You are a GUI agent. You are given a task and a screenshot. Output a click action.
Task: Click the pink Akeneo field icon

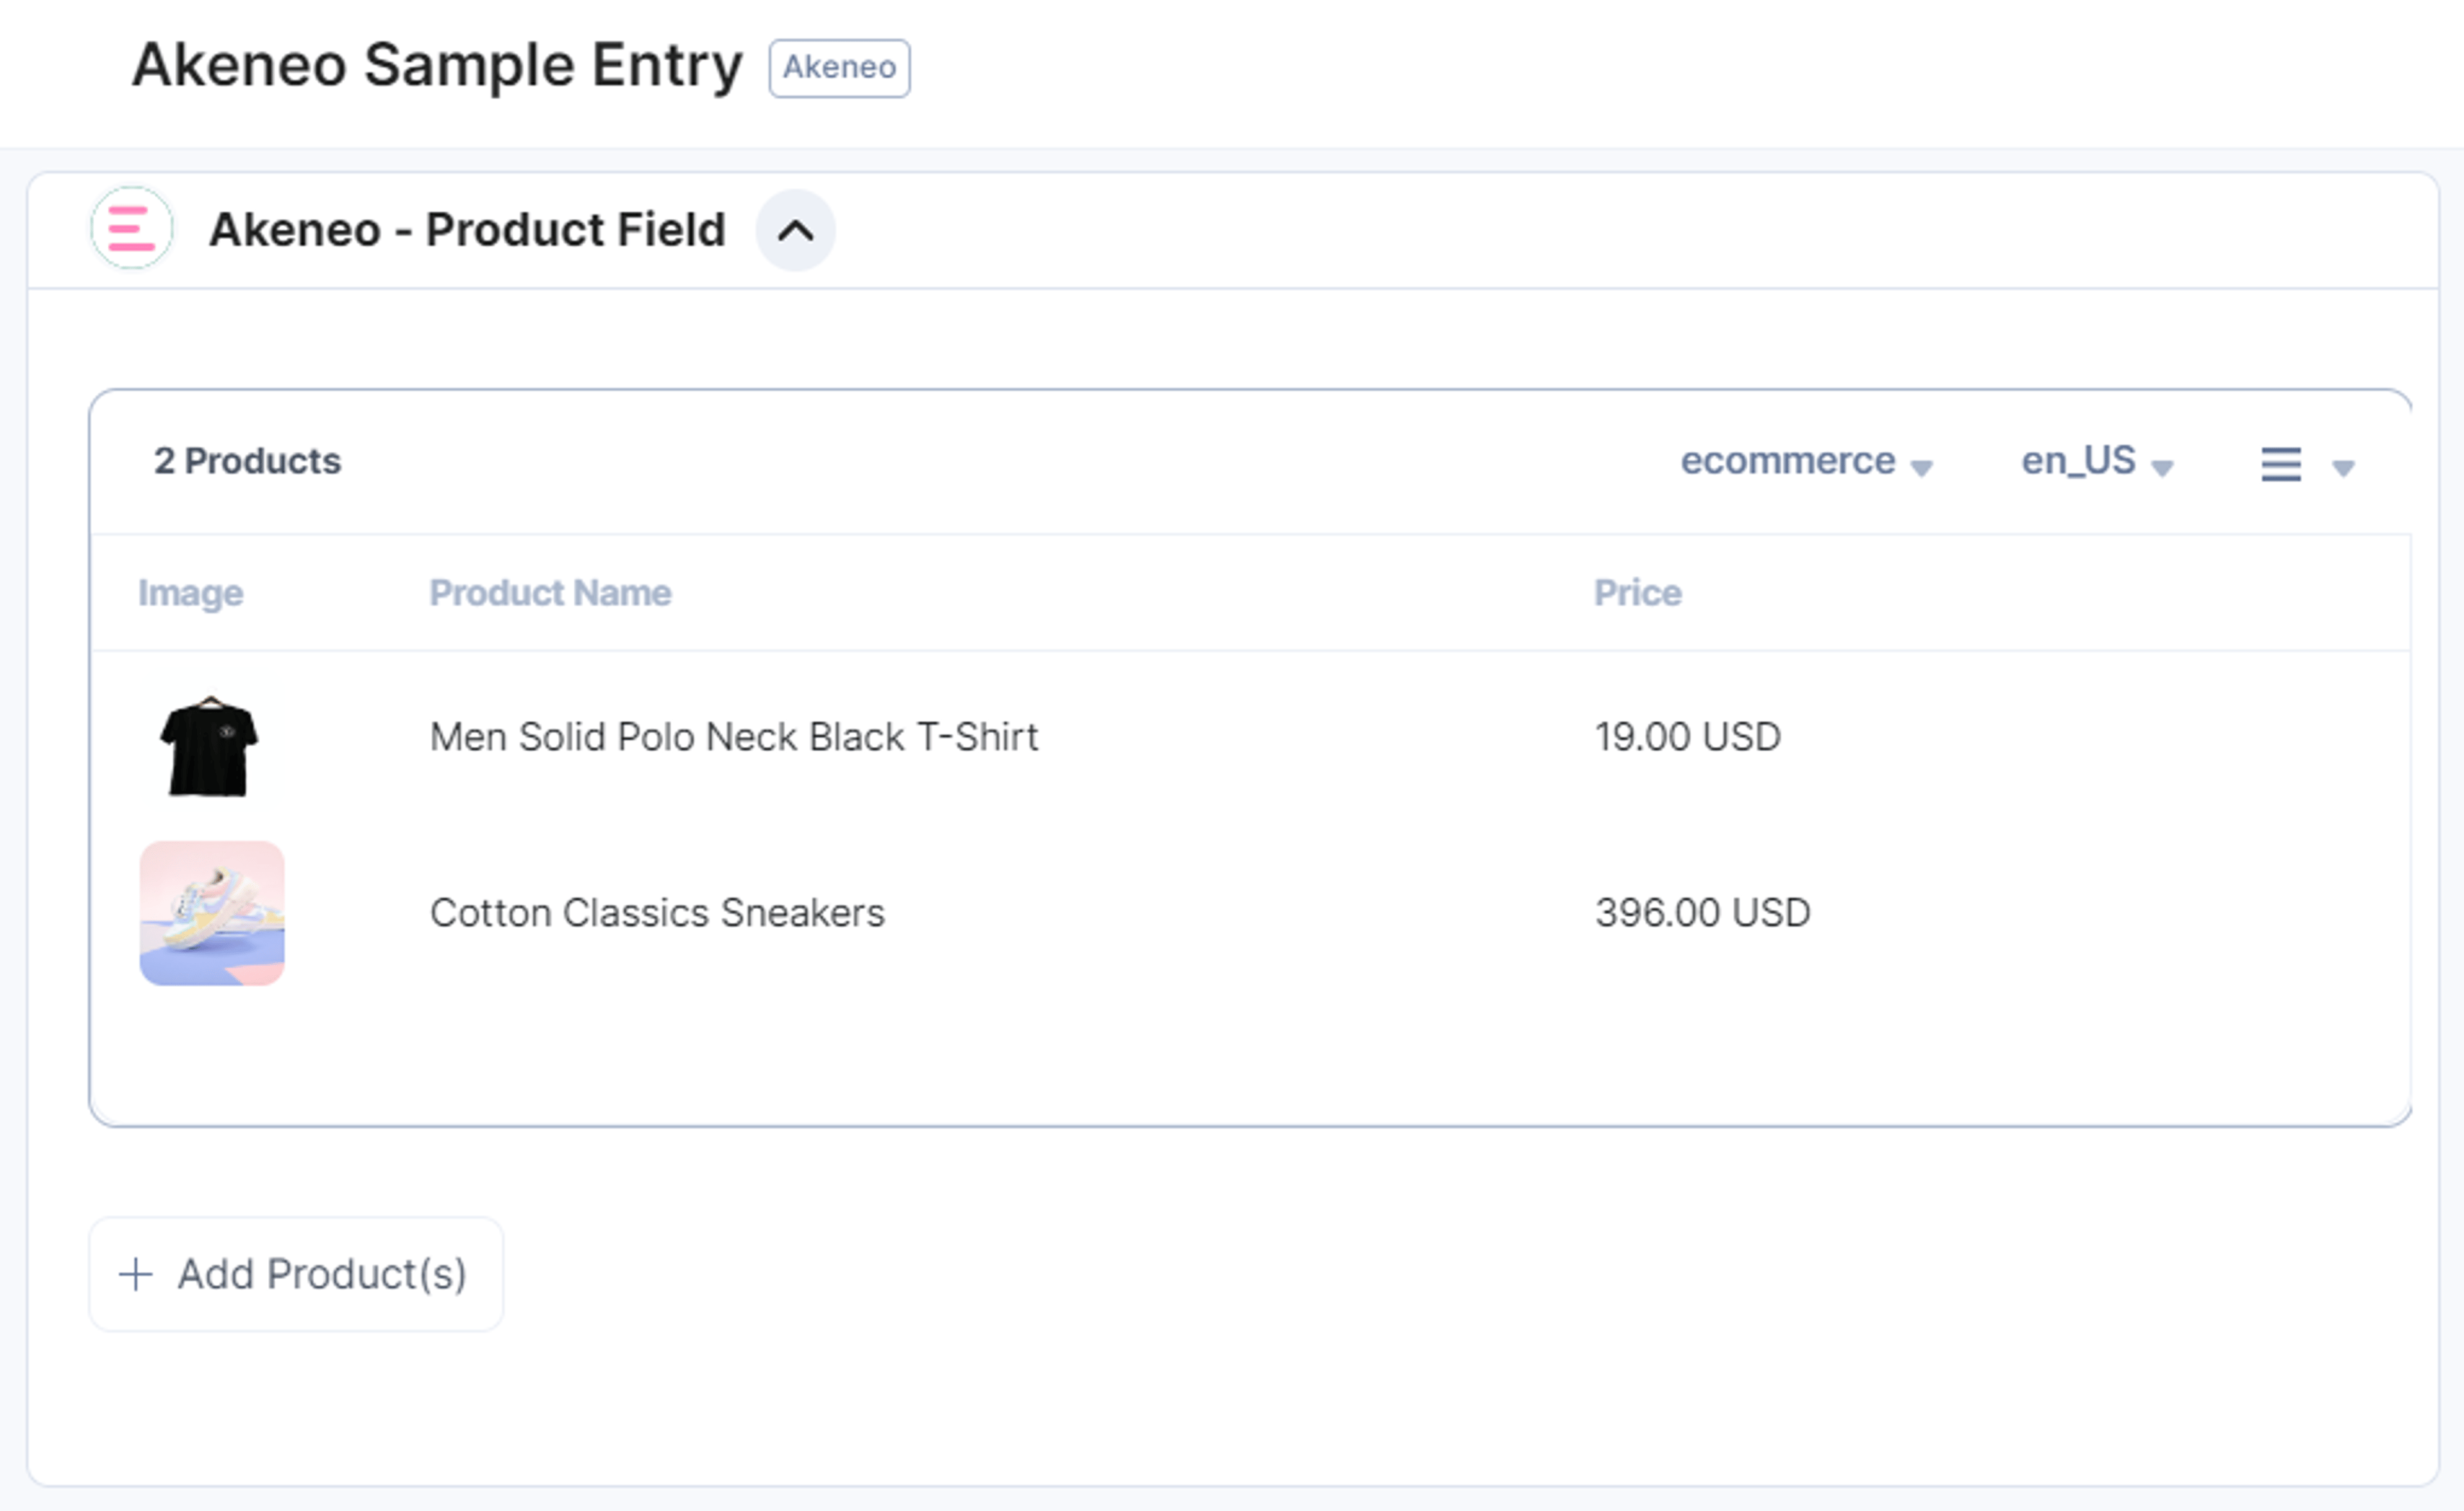[132, 229]
